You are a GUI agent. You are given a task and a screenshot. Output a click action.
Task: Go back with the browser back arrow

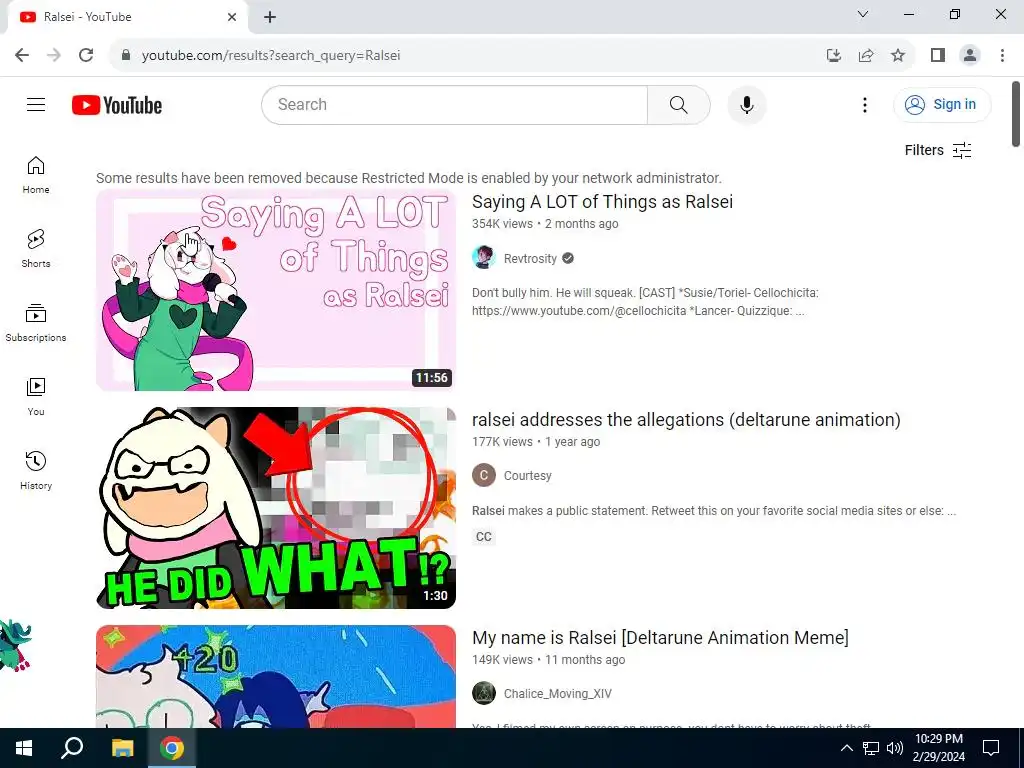point(22,55)
